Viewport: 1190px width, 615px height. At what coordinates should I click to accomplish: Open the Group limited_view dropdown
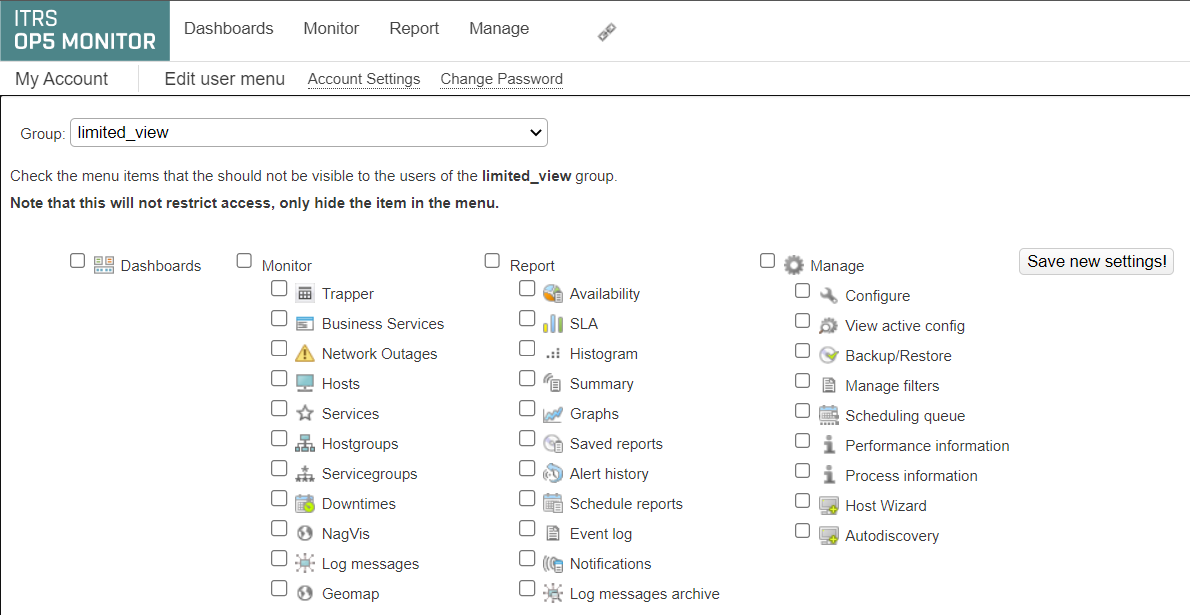click(x=309, y=132)
